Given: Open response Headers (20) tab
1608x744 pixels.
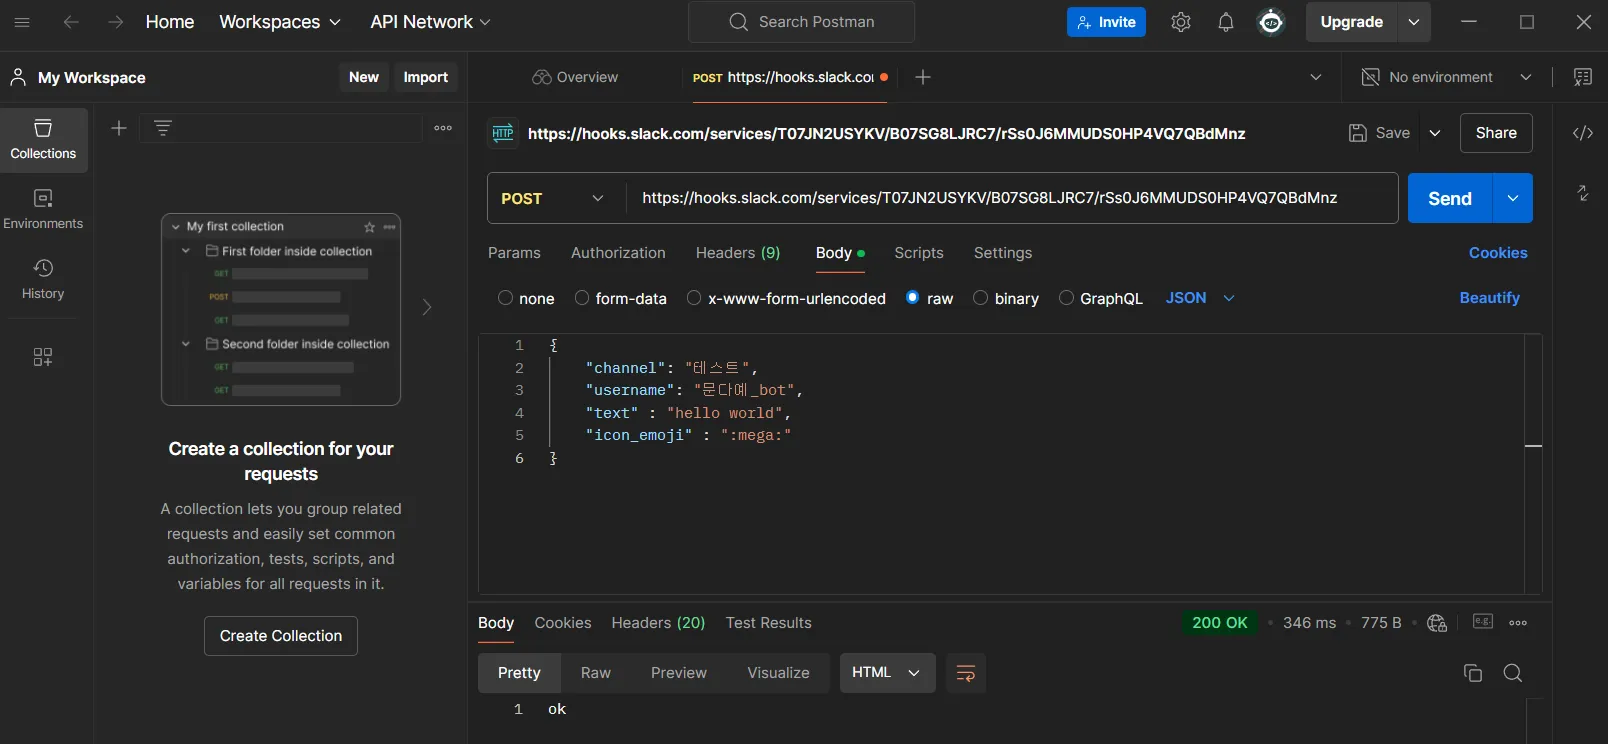Looking at the screenshot, I should [658, 623].
